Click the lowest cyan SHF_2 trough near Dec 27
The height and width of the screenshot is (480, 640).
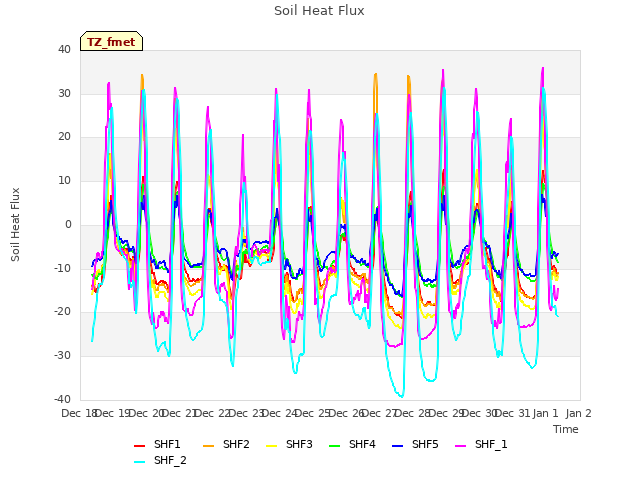401,396
